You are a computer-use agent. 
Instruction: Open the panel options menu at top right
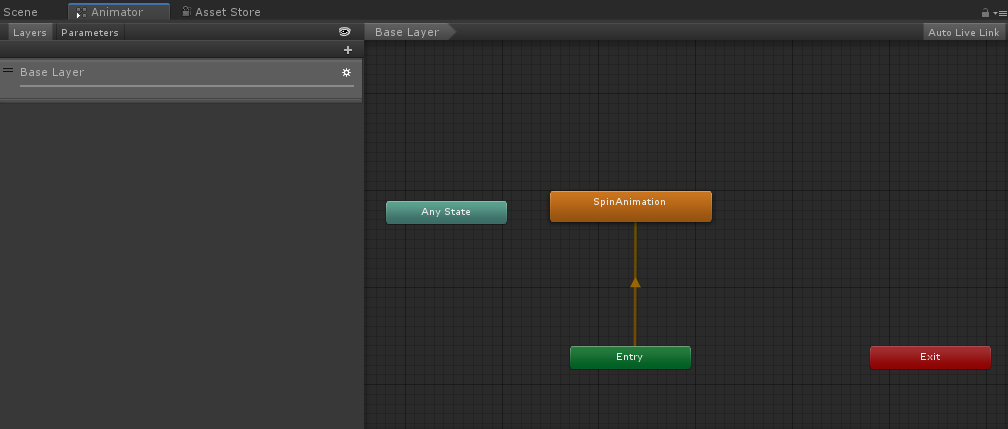[999, 13]
